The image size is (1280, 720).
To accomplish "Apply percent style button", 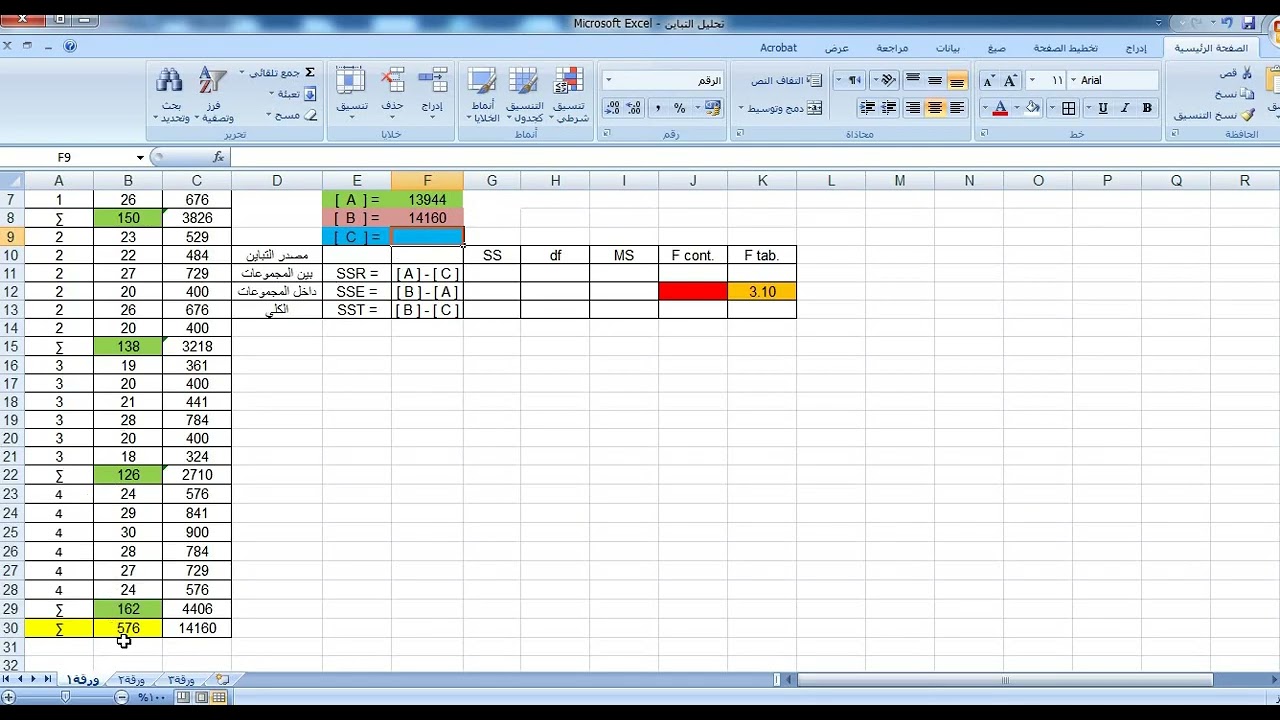I will [680, 108].
